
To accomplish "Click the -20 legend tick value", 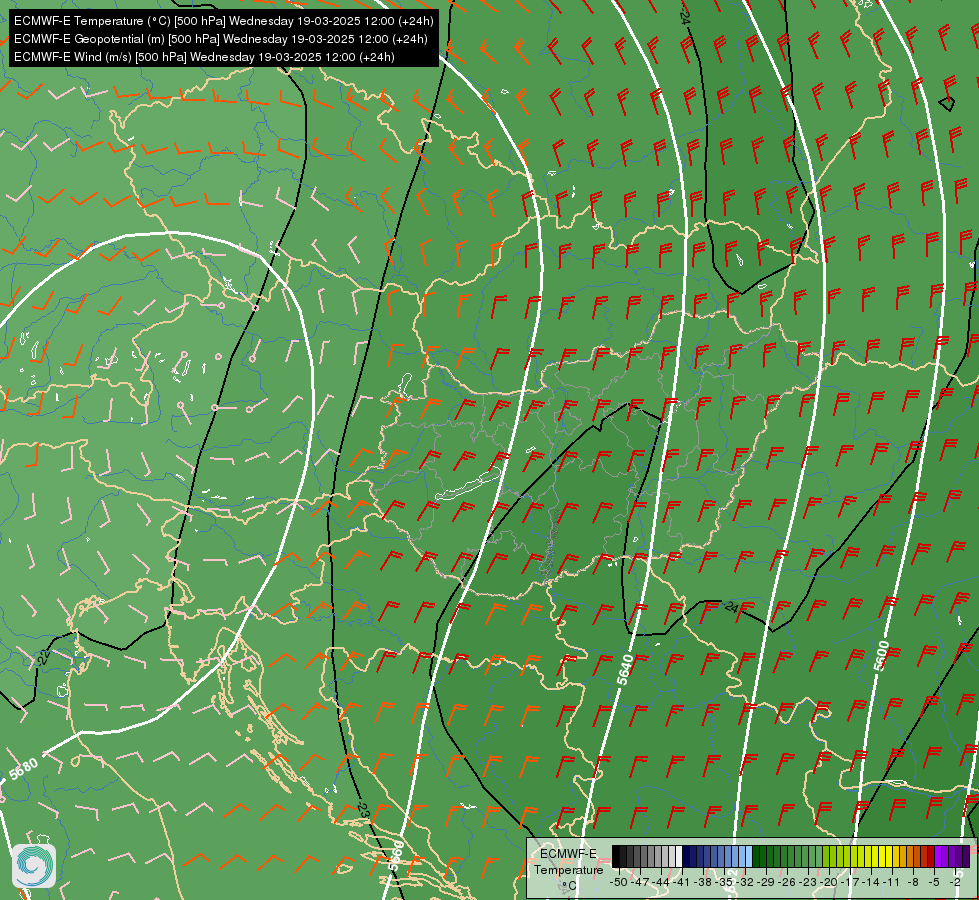I will pos(830,882).
